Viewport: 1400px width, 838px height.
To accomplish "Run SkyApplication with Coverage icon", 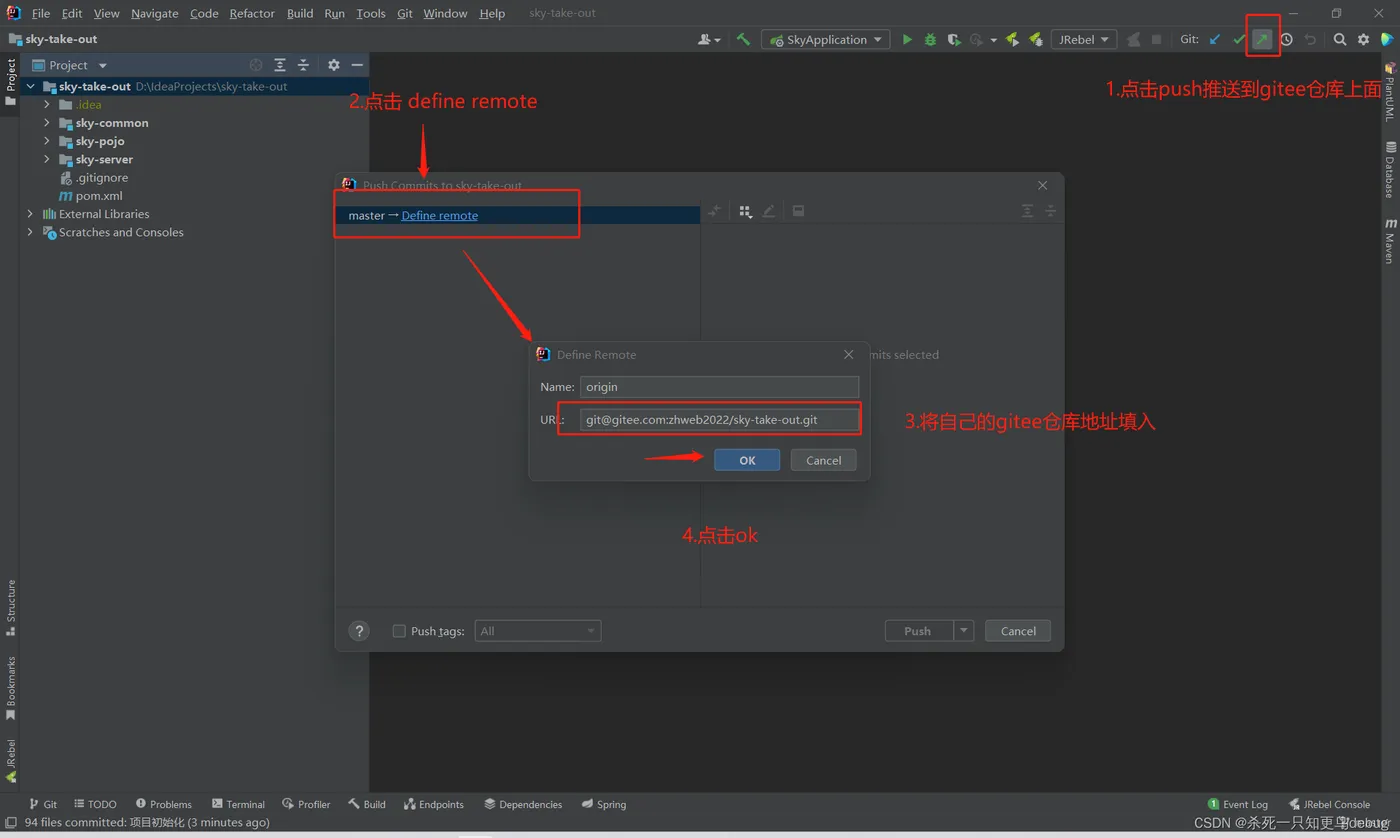I will click(954, 40).
